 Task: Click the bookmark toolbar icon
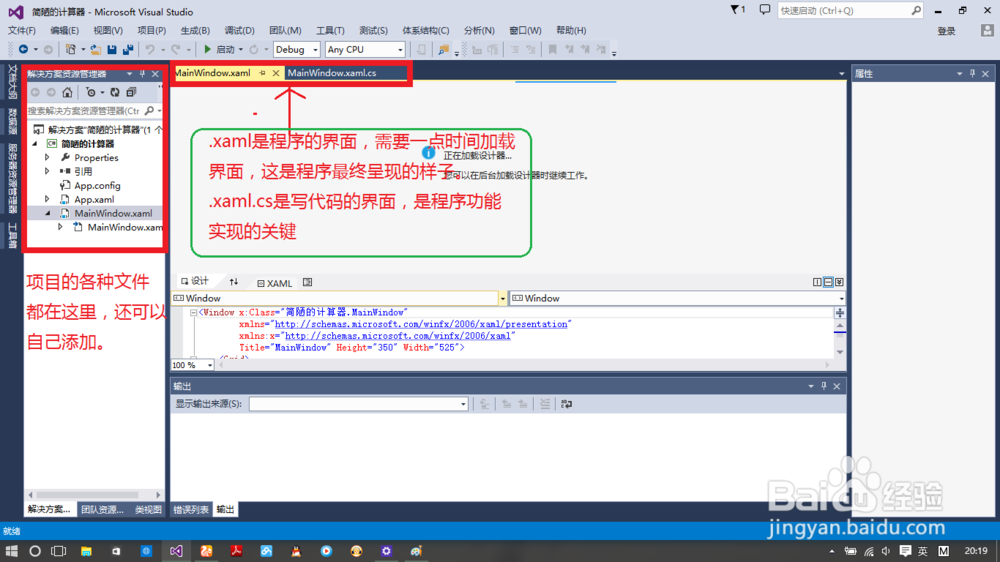[552, 49]
